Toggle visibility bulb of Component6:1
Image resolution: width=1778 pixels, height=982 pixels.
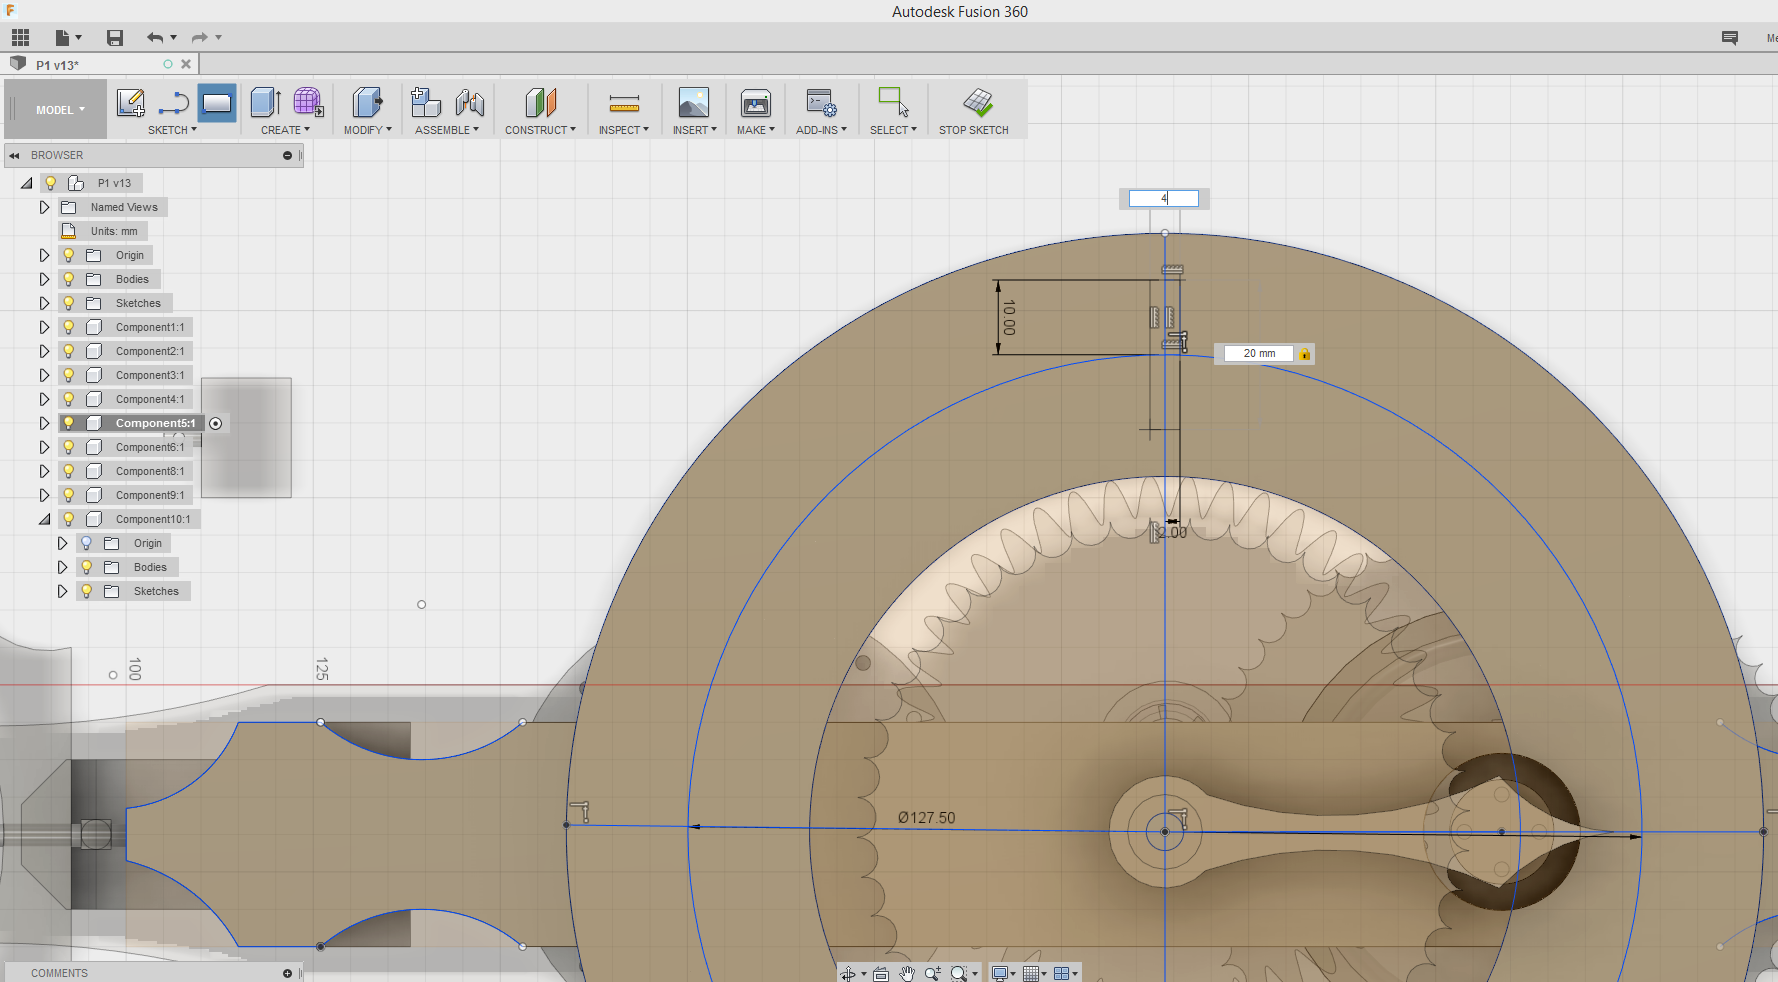pyautogui.click(x=69, y=447)
